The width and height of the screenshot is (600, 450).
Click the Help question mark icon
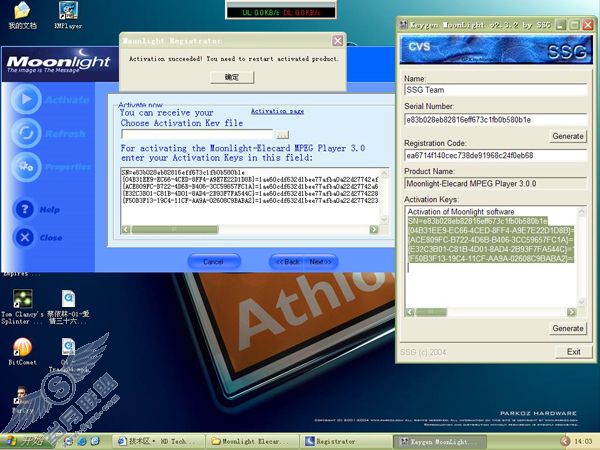point(25,209)
